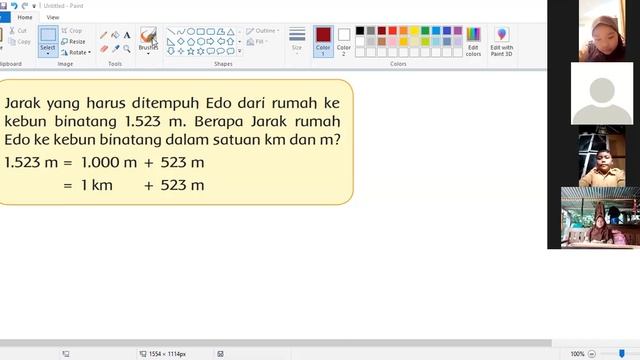
Task: Open the File menu tab
Action: [4, 18]
